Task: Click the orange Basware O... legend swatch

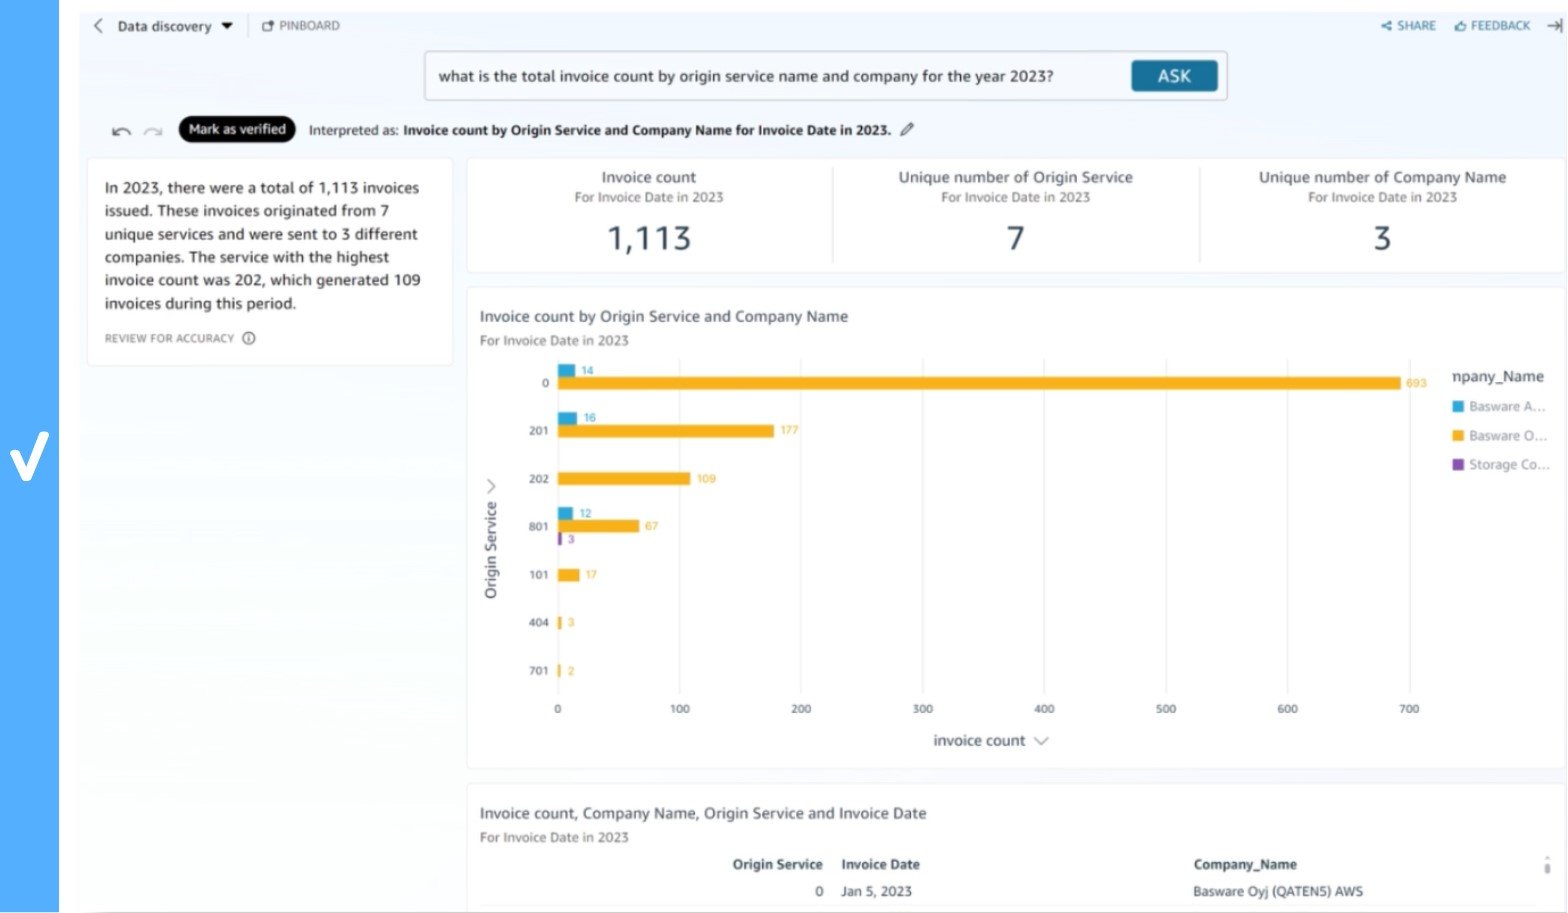Action: [x=1458, y=435]
